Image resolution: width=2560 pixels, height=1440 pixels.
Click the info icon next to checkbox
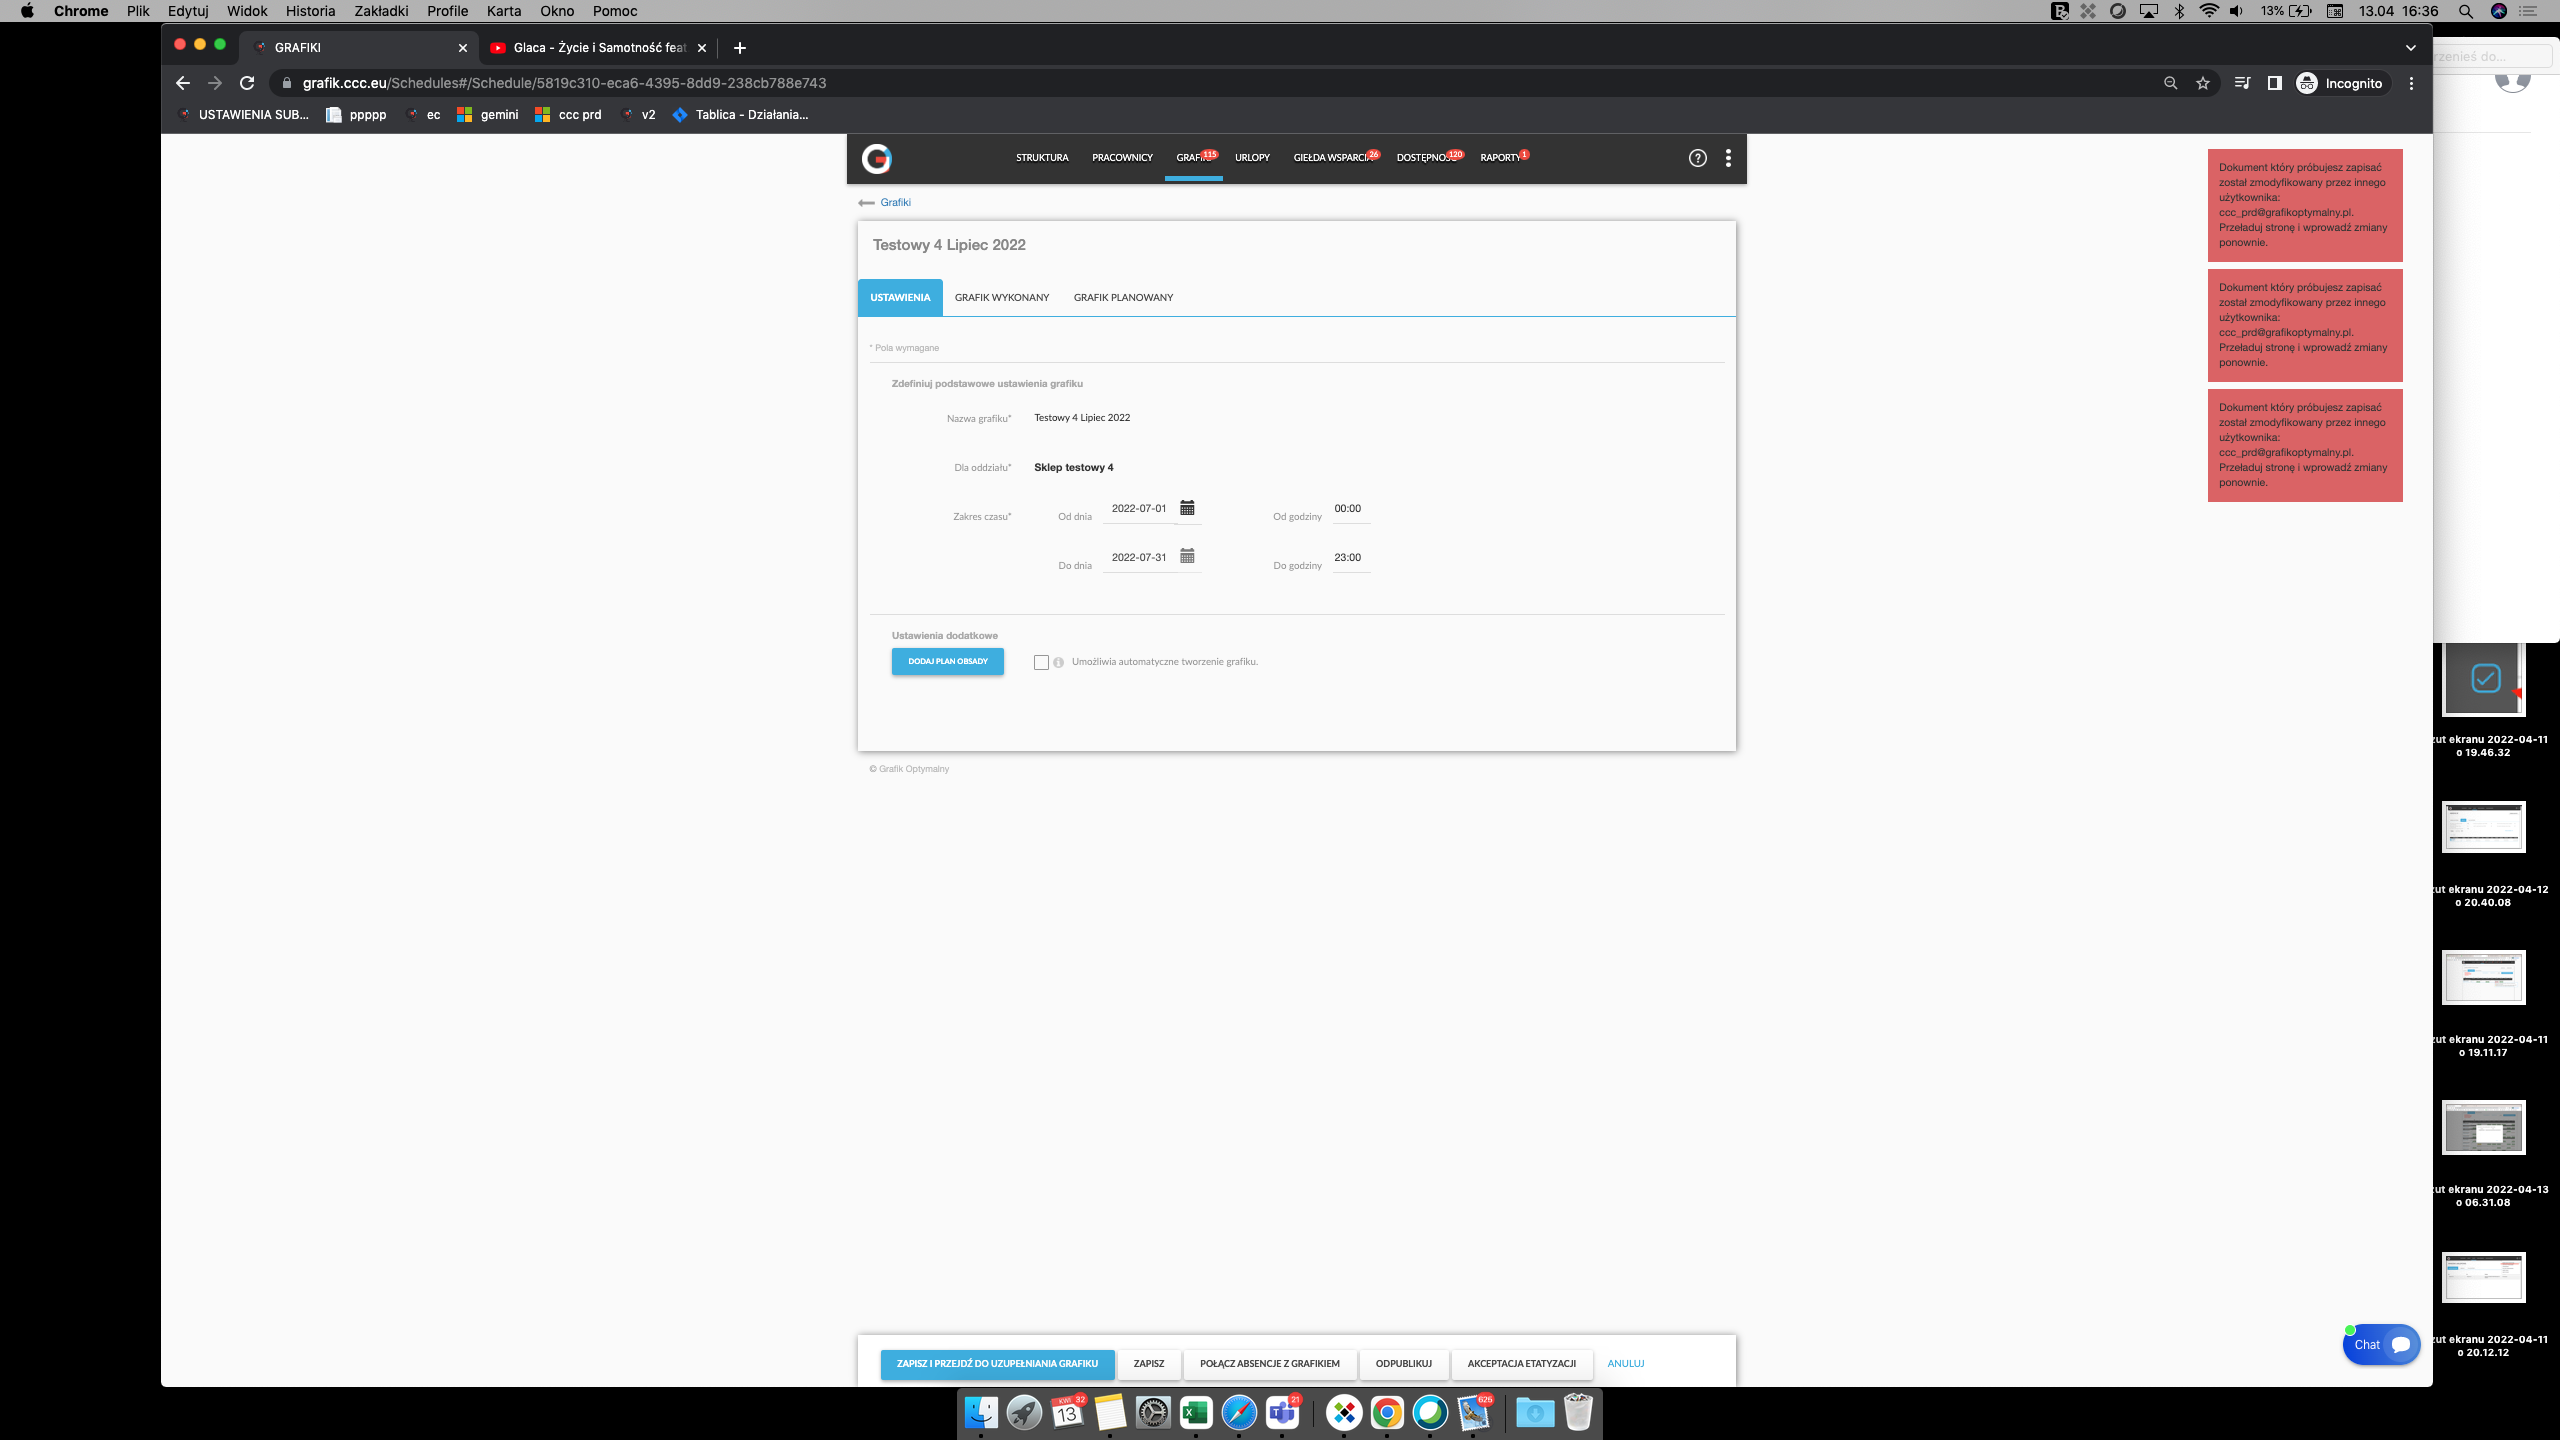[x=1058, y=662]
